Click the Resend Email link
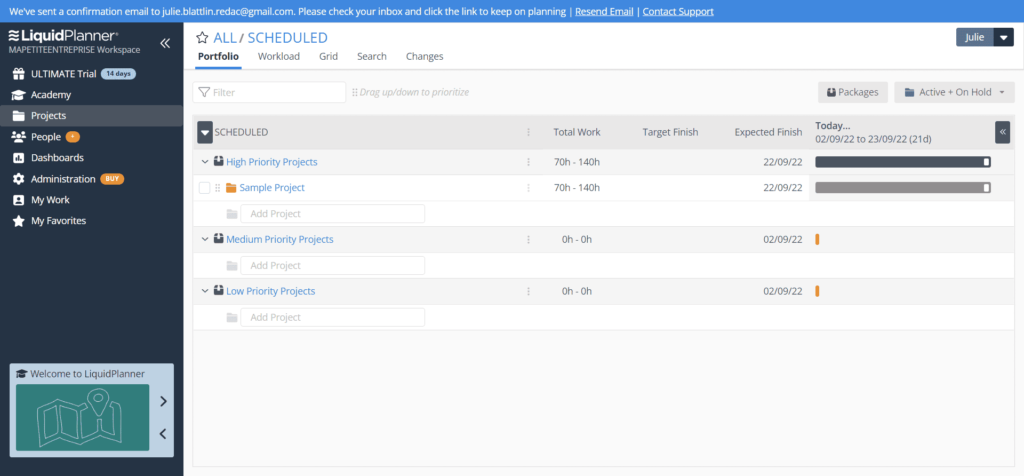Screen dimensions: 1024x476 coord(604,12)
